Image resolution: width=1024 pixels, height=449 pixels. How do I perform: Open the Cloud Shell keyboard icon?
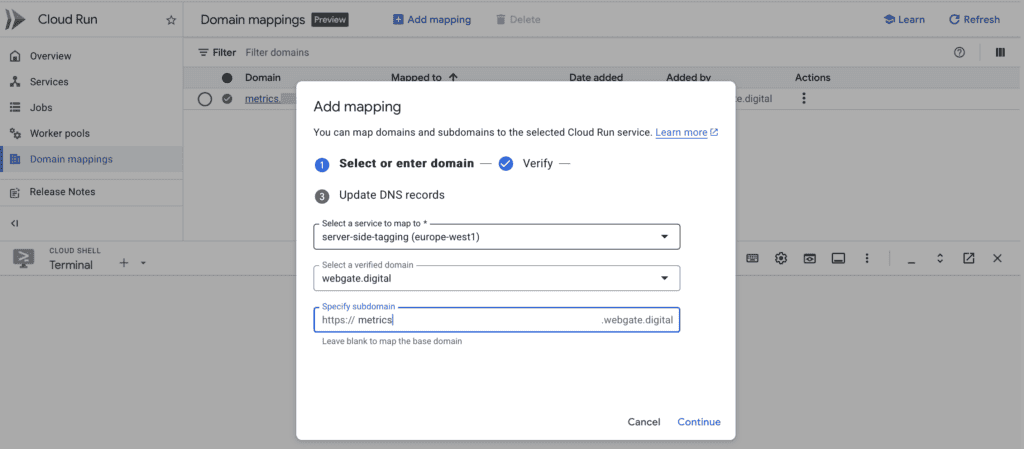752,258
